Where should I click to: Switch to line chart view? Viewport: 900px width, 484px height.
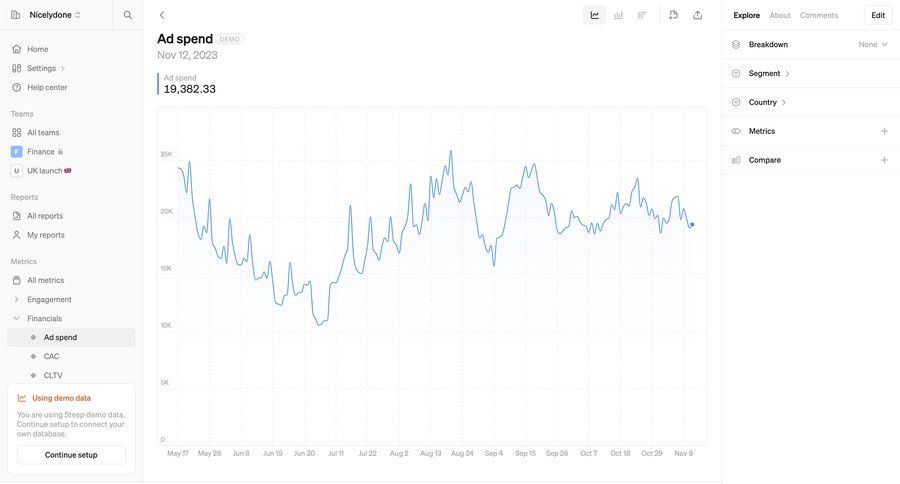pyautogui.click(x=595, y=15)
